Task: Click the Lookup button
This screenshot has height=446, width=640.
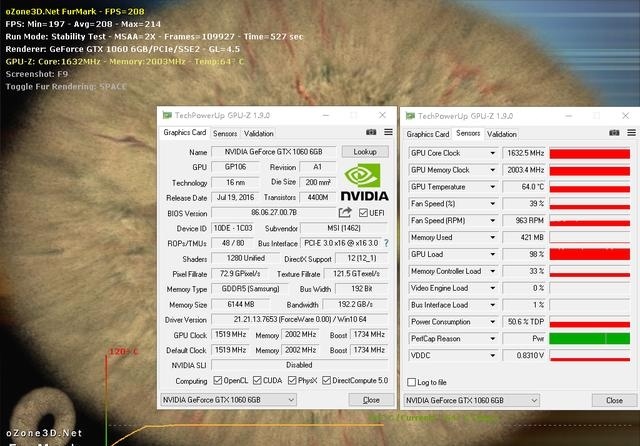Action: pos(365,152)
